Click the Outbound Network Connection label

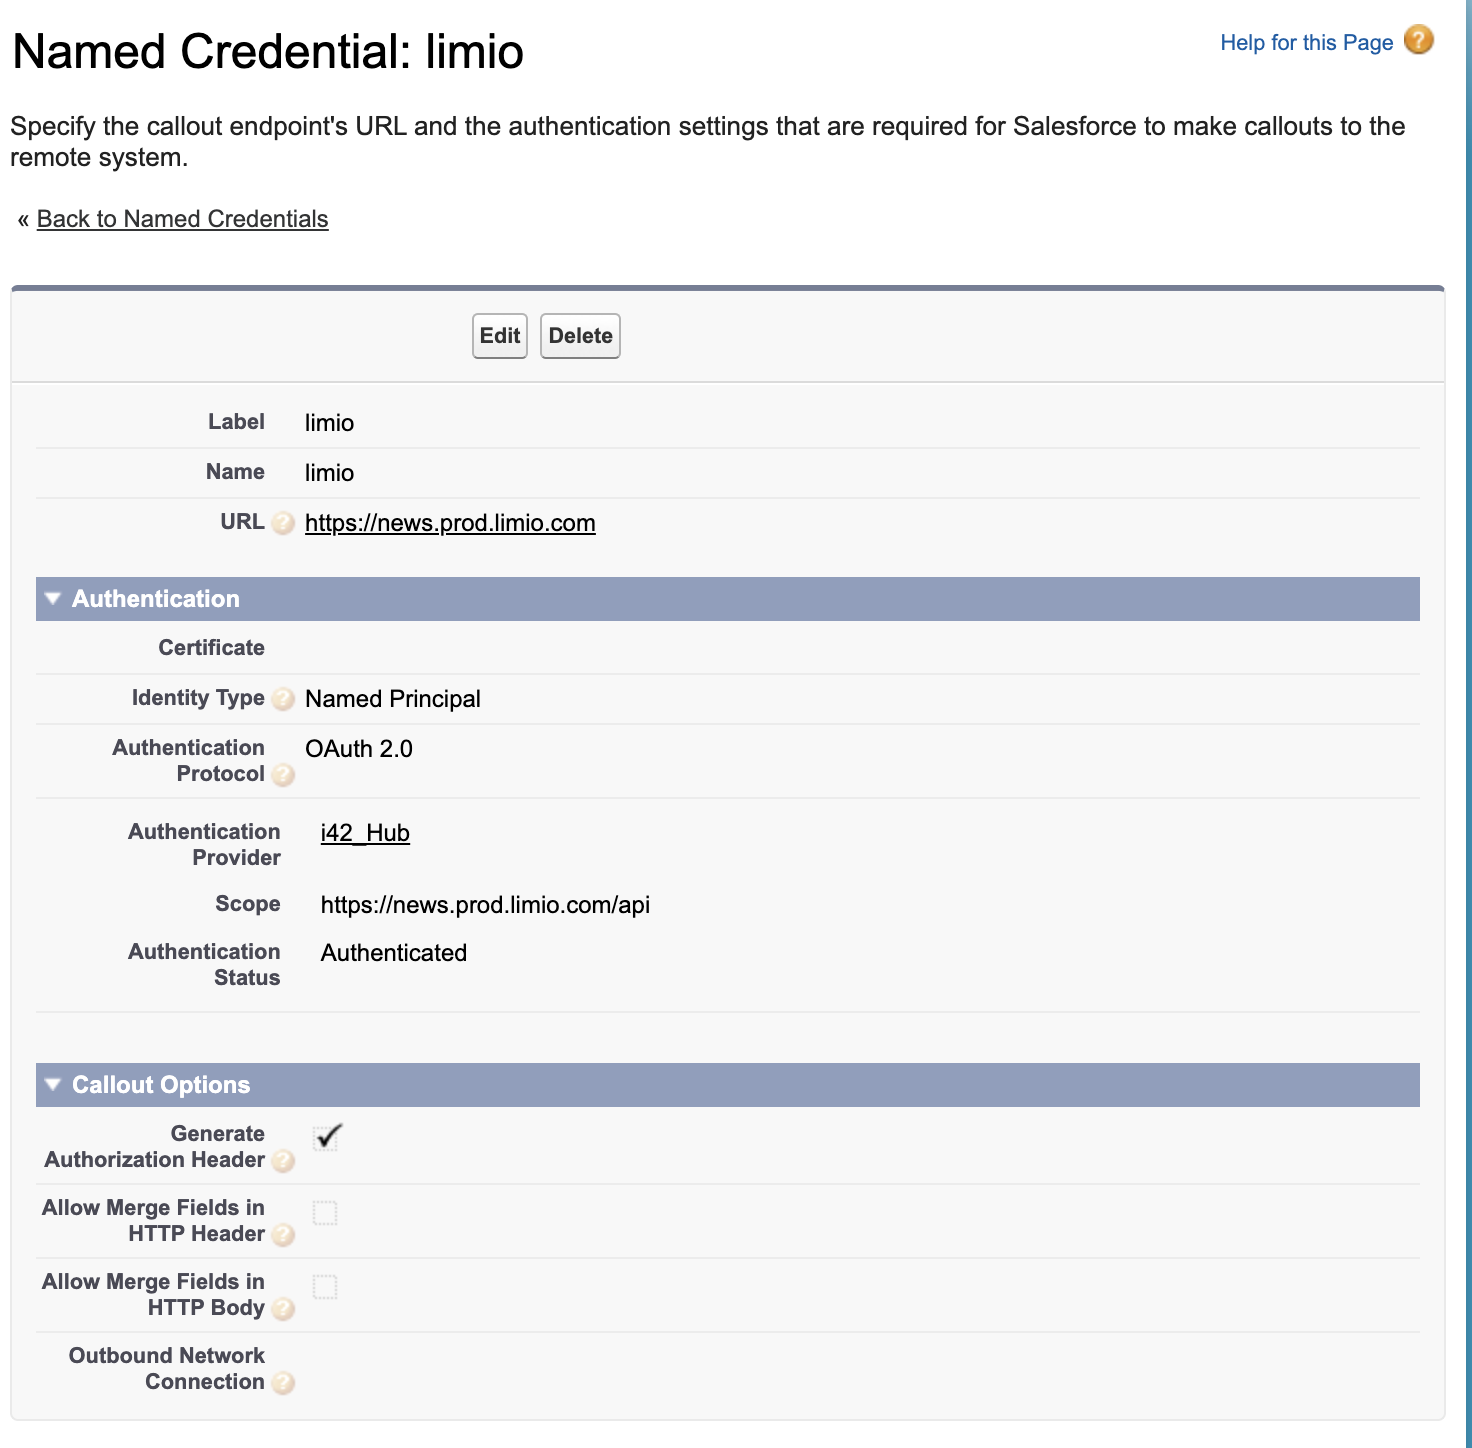(167, 1369)
